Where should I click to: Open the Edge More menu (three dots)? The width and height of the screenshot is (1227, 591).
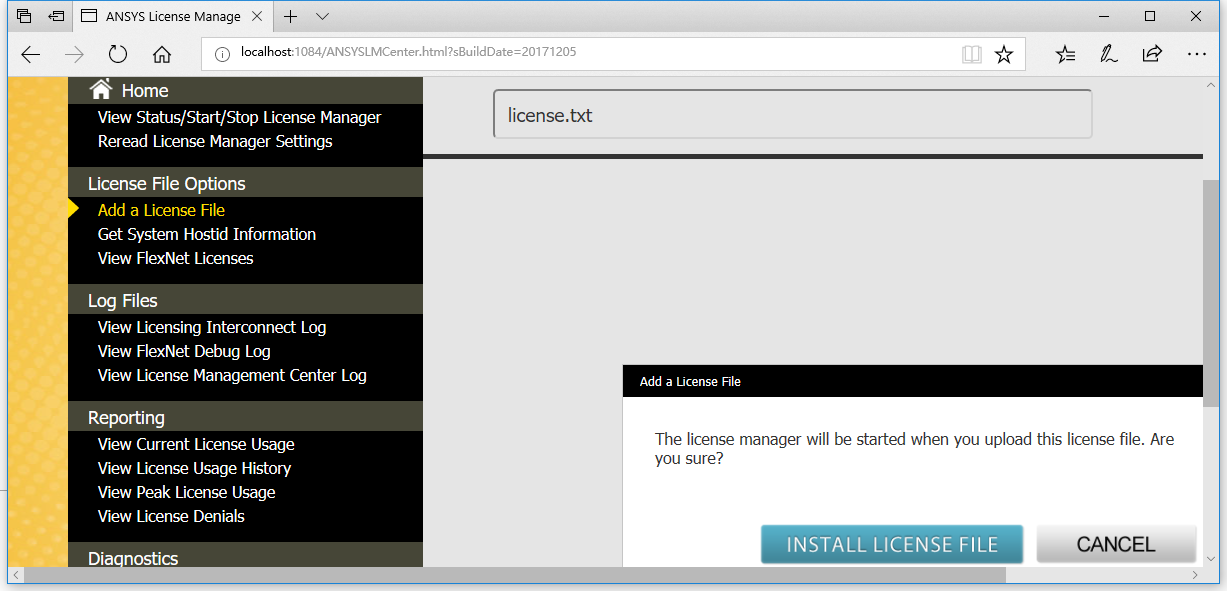1196,54
